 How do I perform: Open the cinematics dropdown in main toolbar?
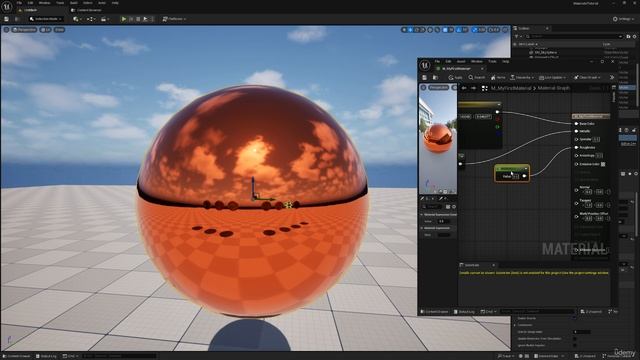click(104, 19)
